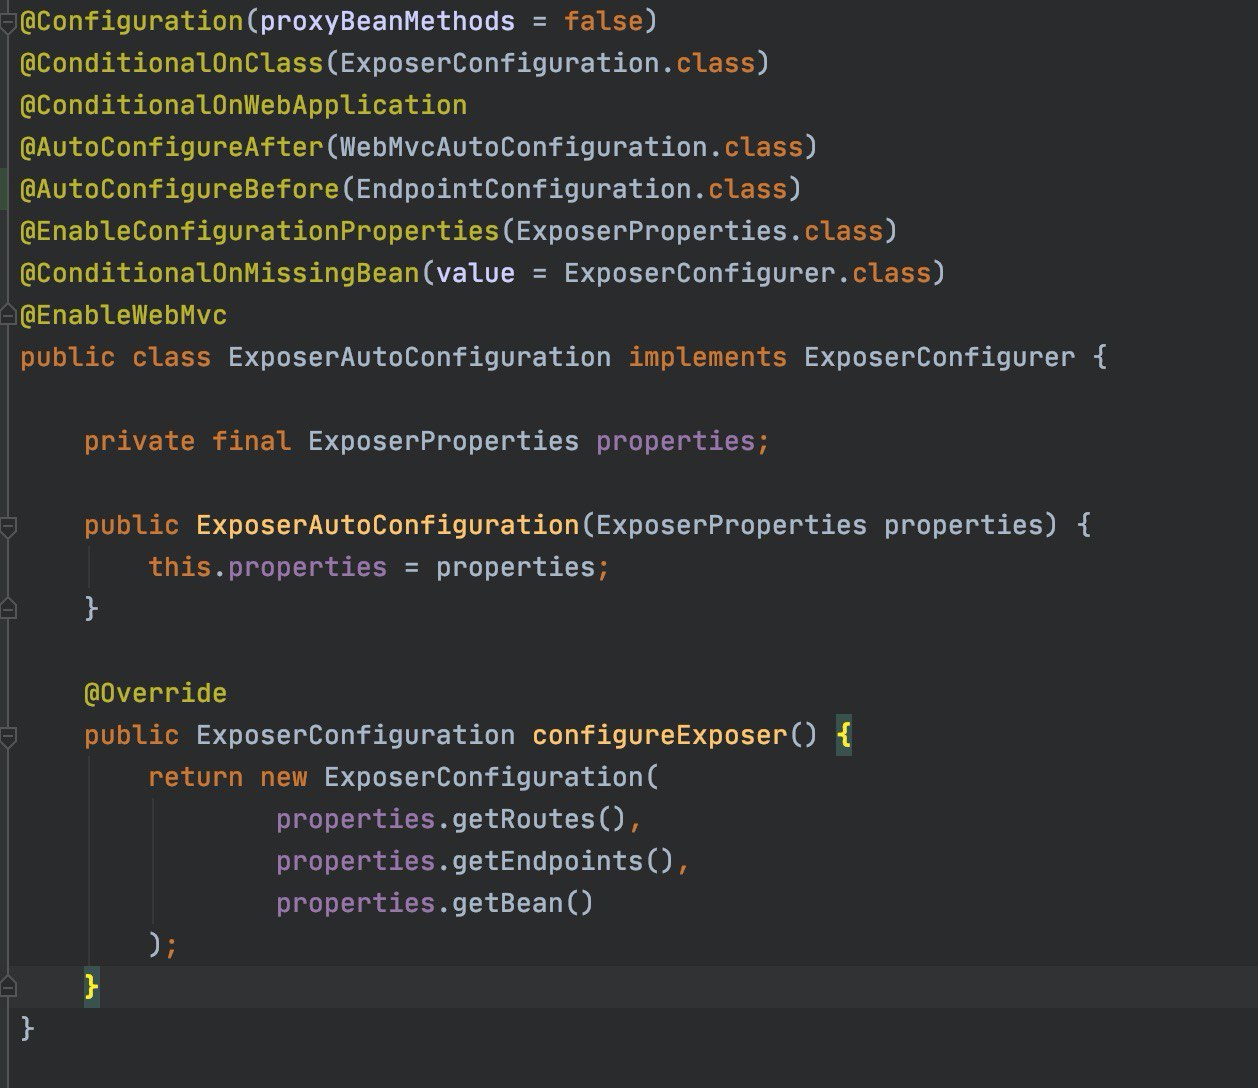Image resolution: width=1258 pixels, height=1088 pixels.
Task: Click the new keyword
Action: click(x=283, y=777)
